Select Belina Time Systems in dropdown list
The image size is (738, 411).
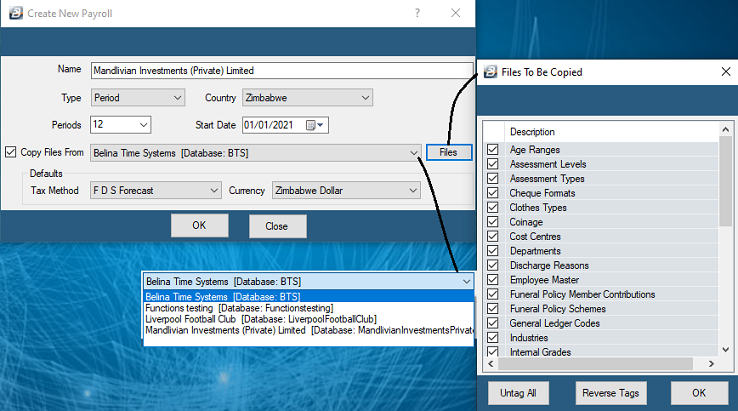308,297
